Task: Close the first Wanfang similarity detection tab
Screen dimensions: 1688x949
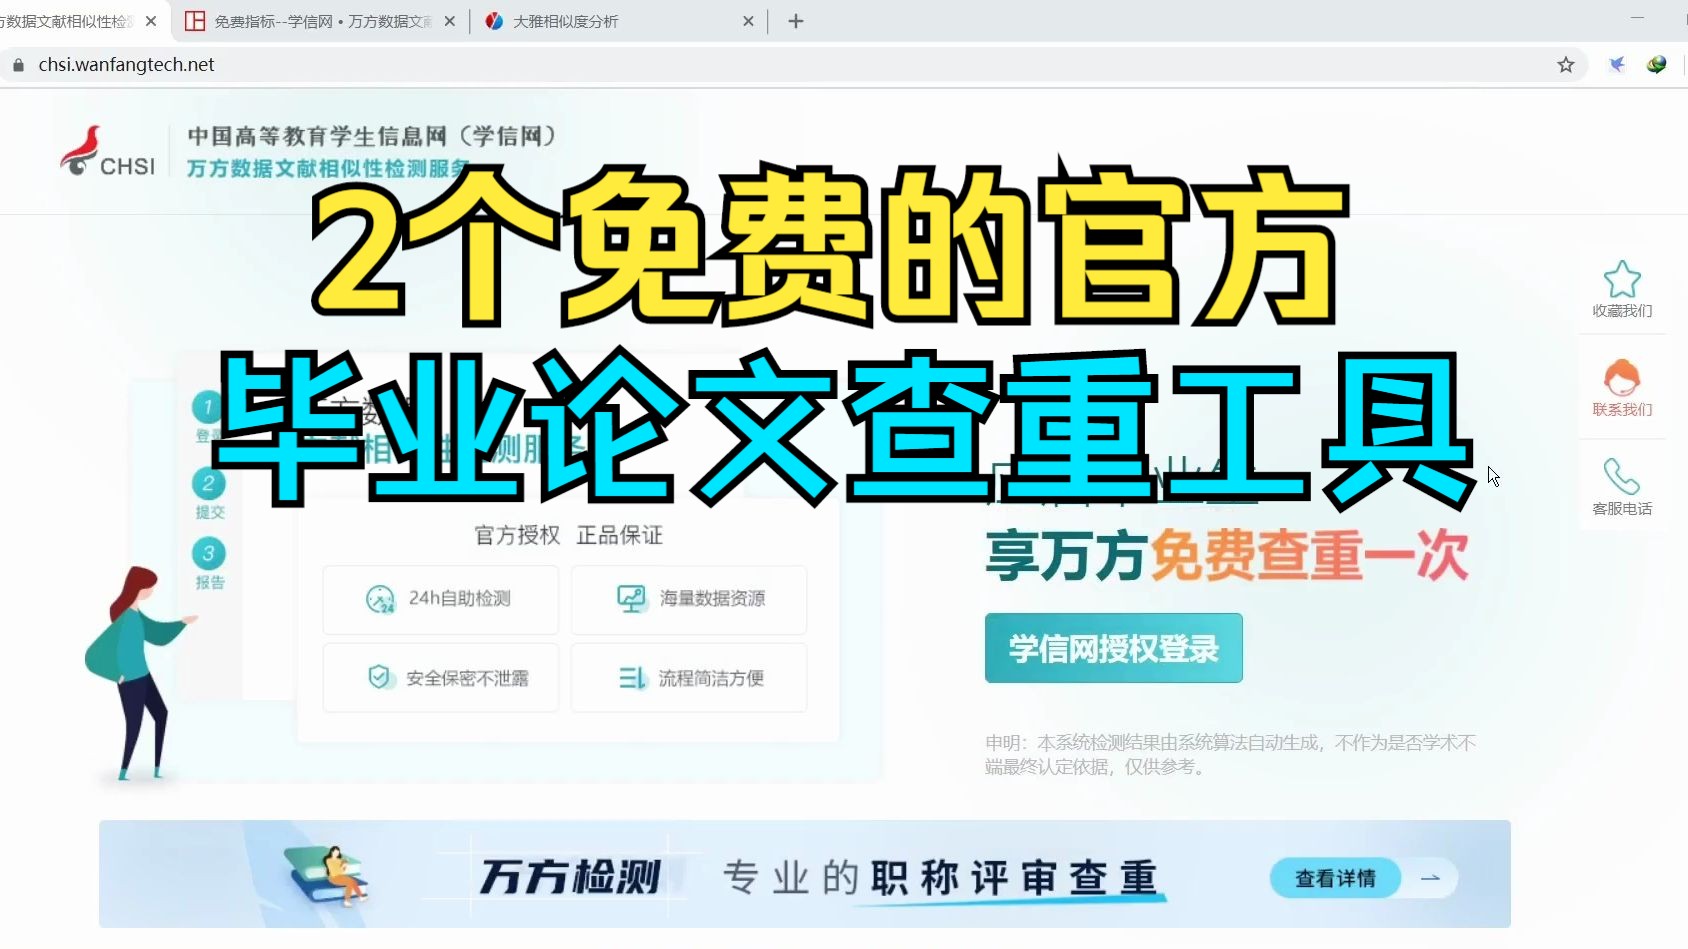Action: [x=151, y=21]
